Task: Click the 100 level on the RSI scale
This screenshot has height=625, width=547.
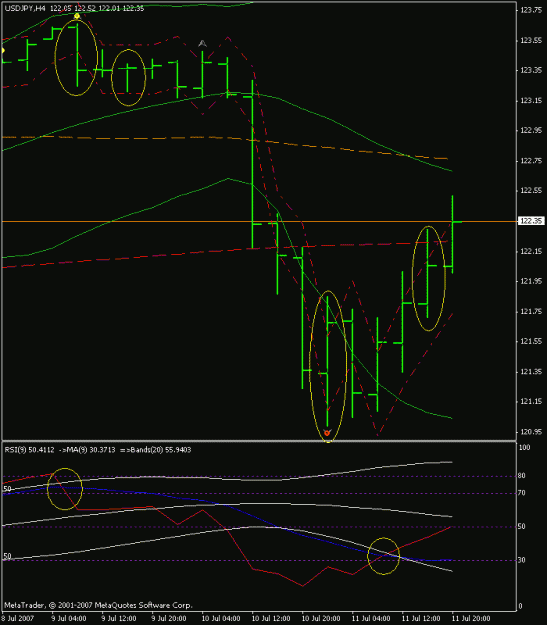Action: [x=524, y=447]
